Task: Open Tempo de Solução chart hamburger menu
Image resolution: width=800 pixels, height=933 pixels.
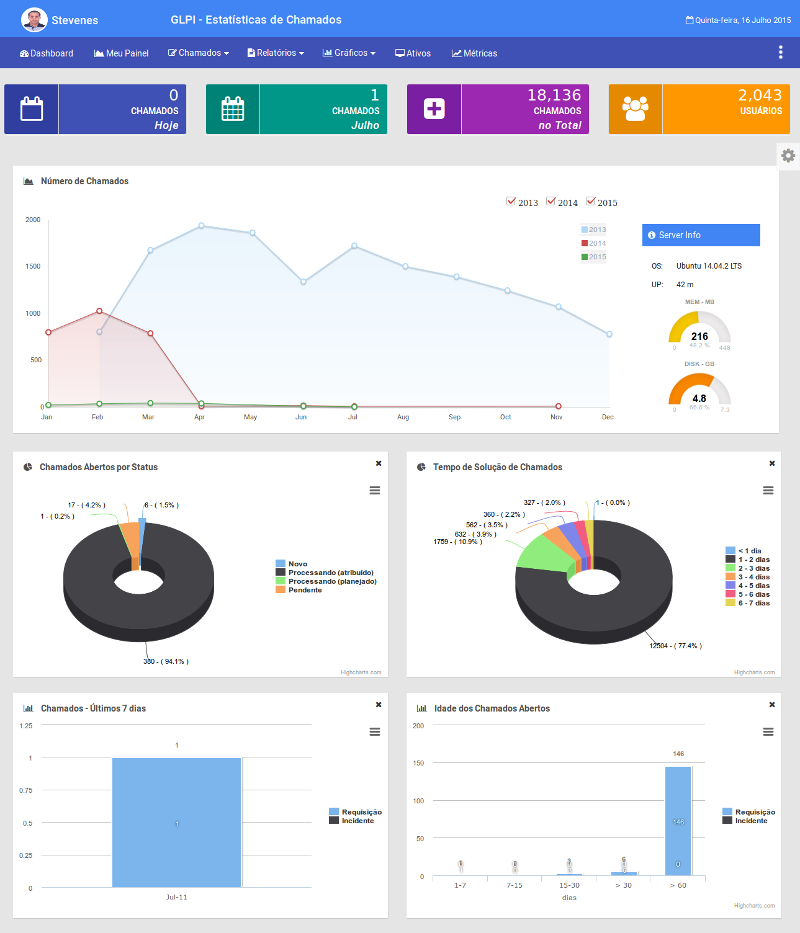Action: pos(768,490)
